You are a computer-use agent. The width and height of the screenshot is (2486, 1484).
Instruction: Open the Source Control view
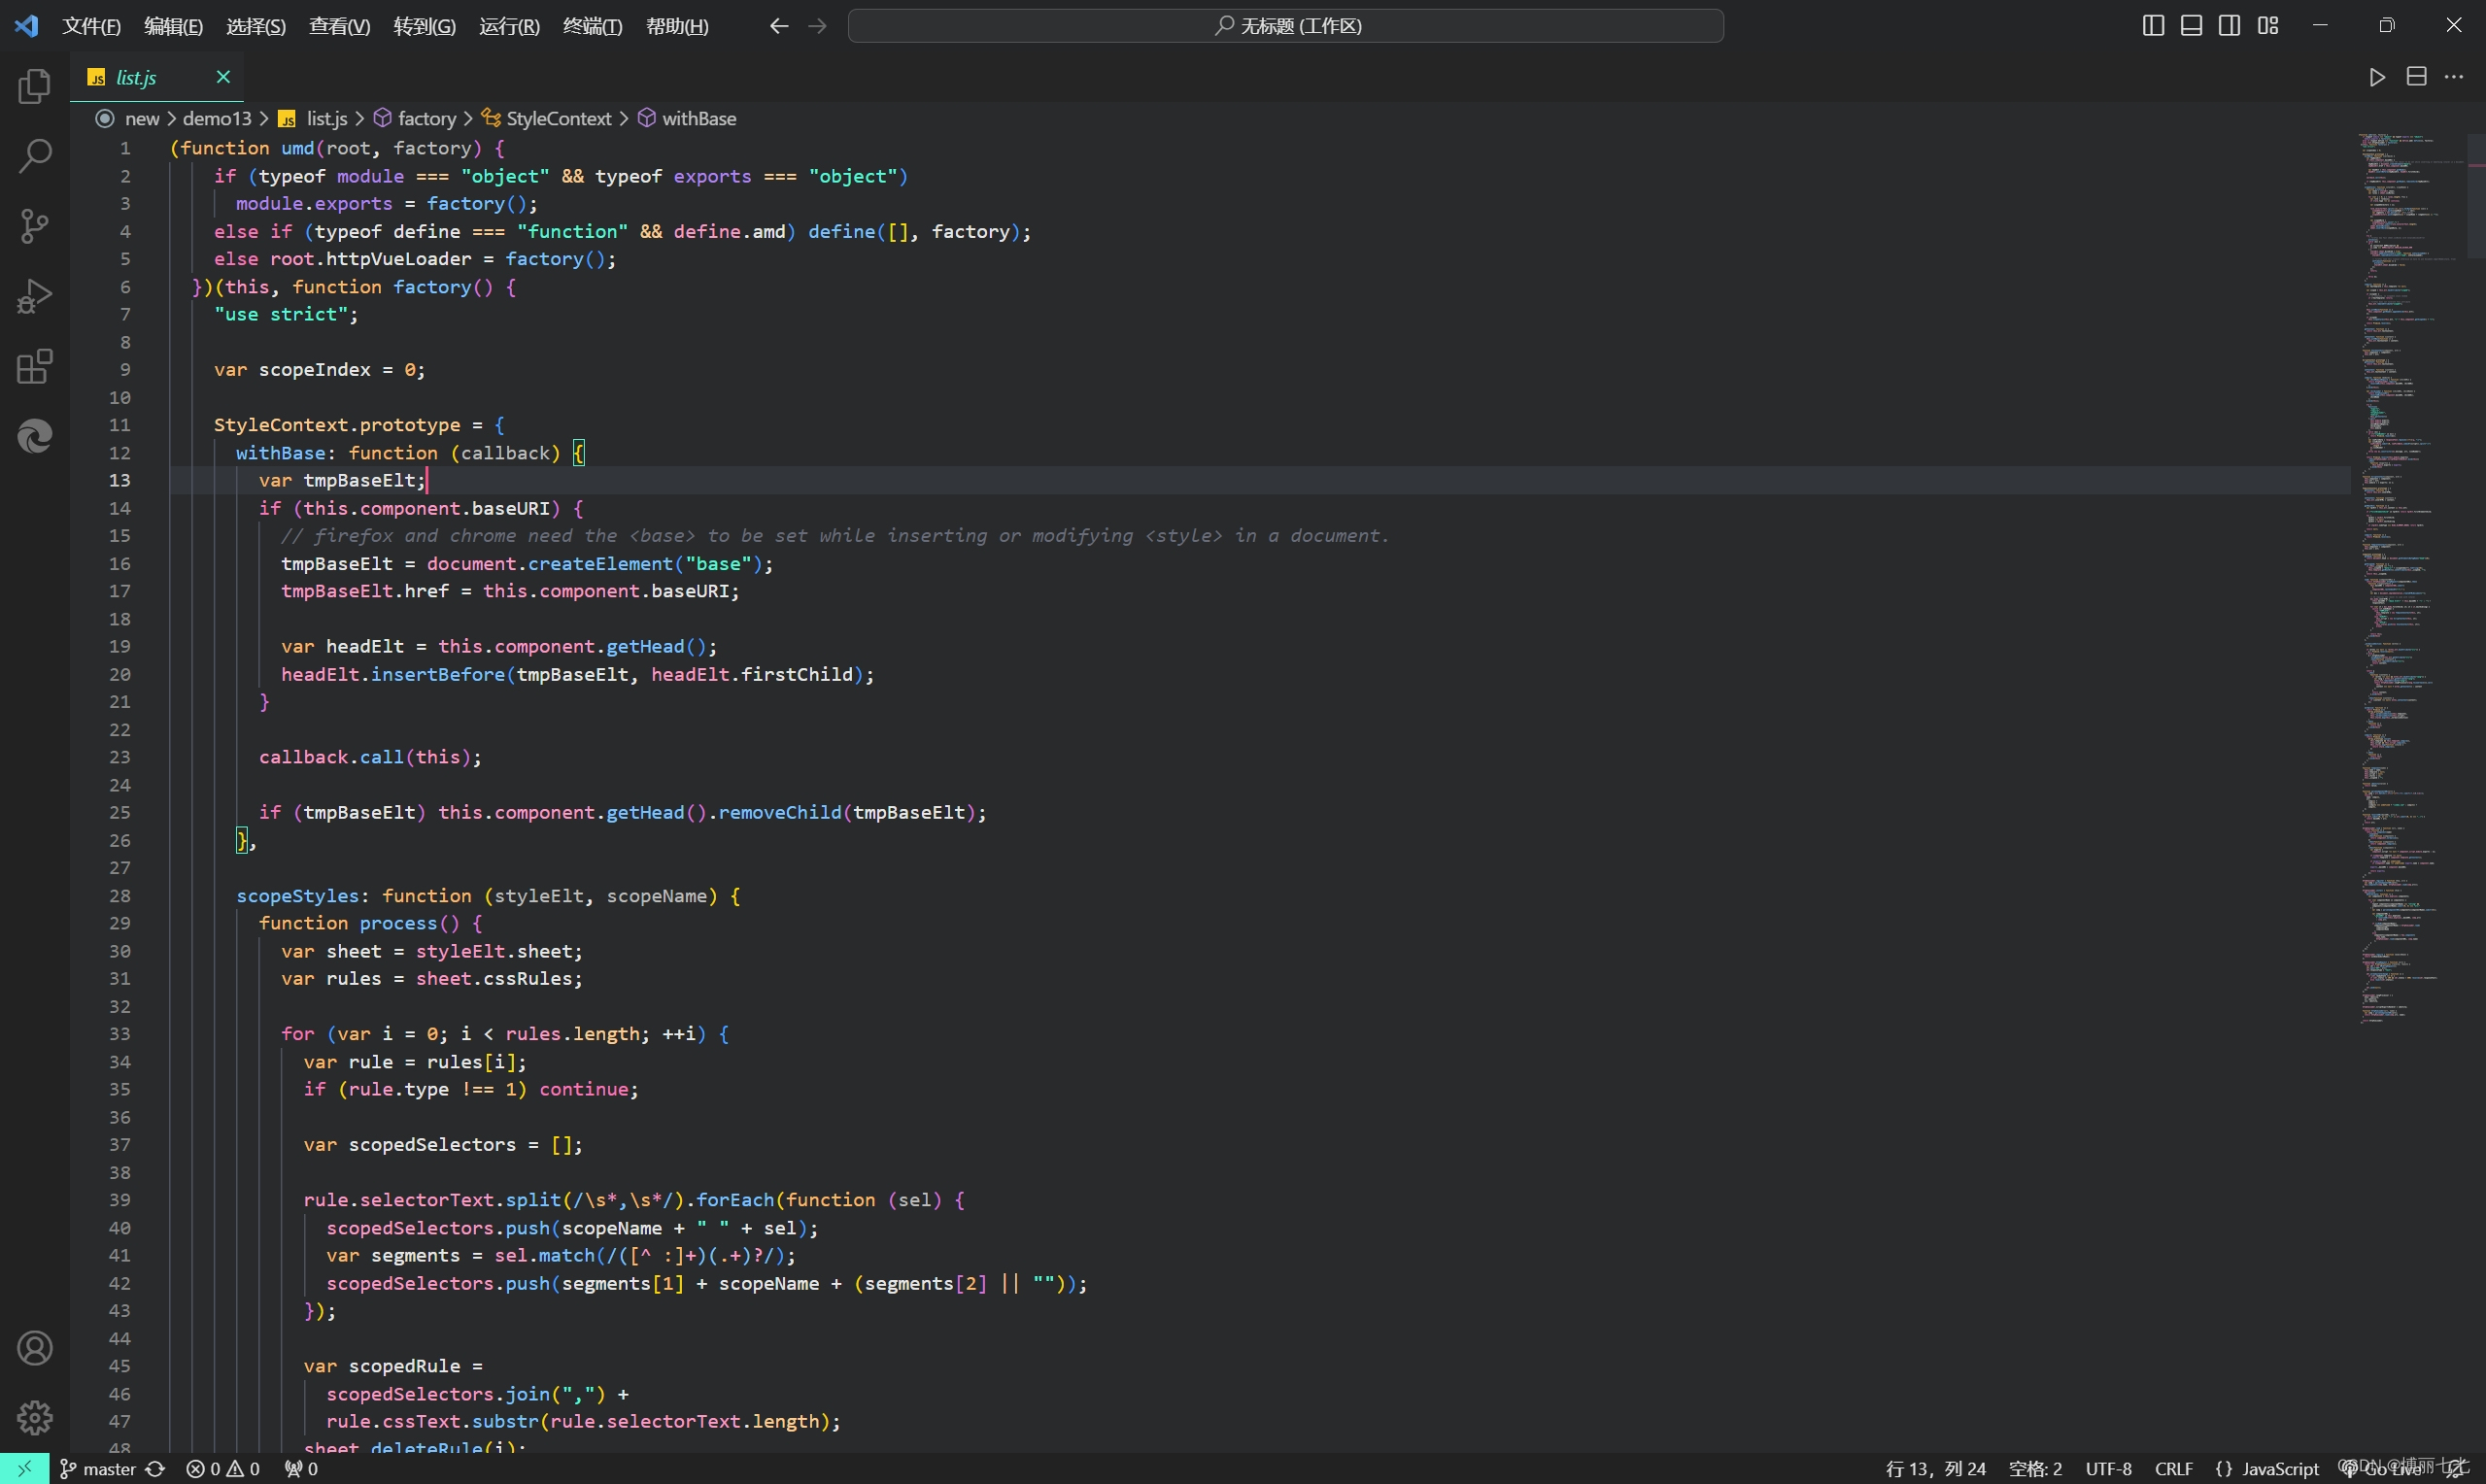[x=35, y=226]
